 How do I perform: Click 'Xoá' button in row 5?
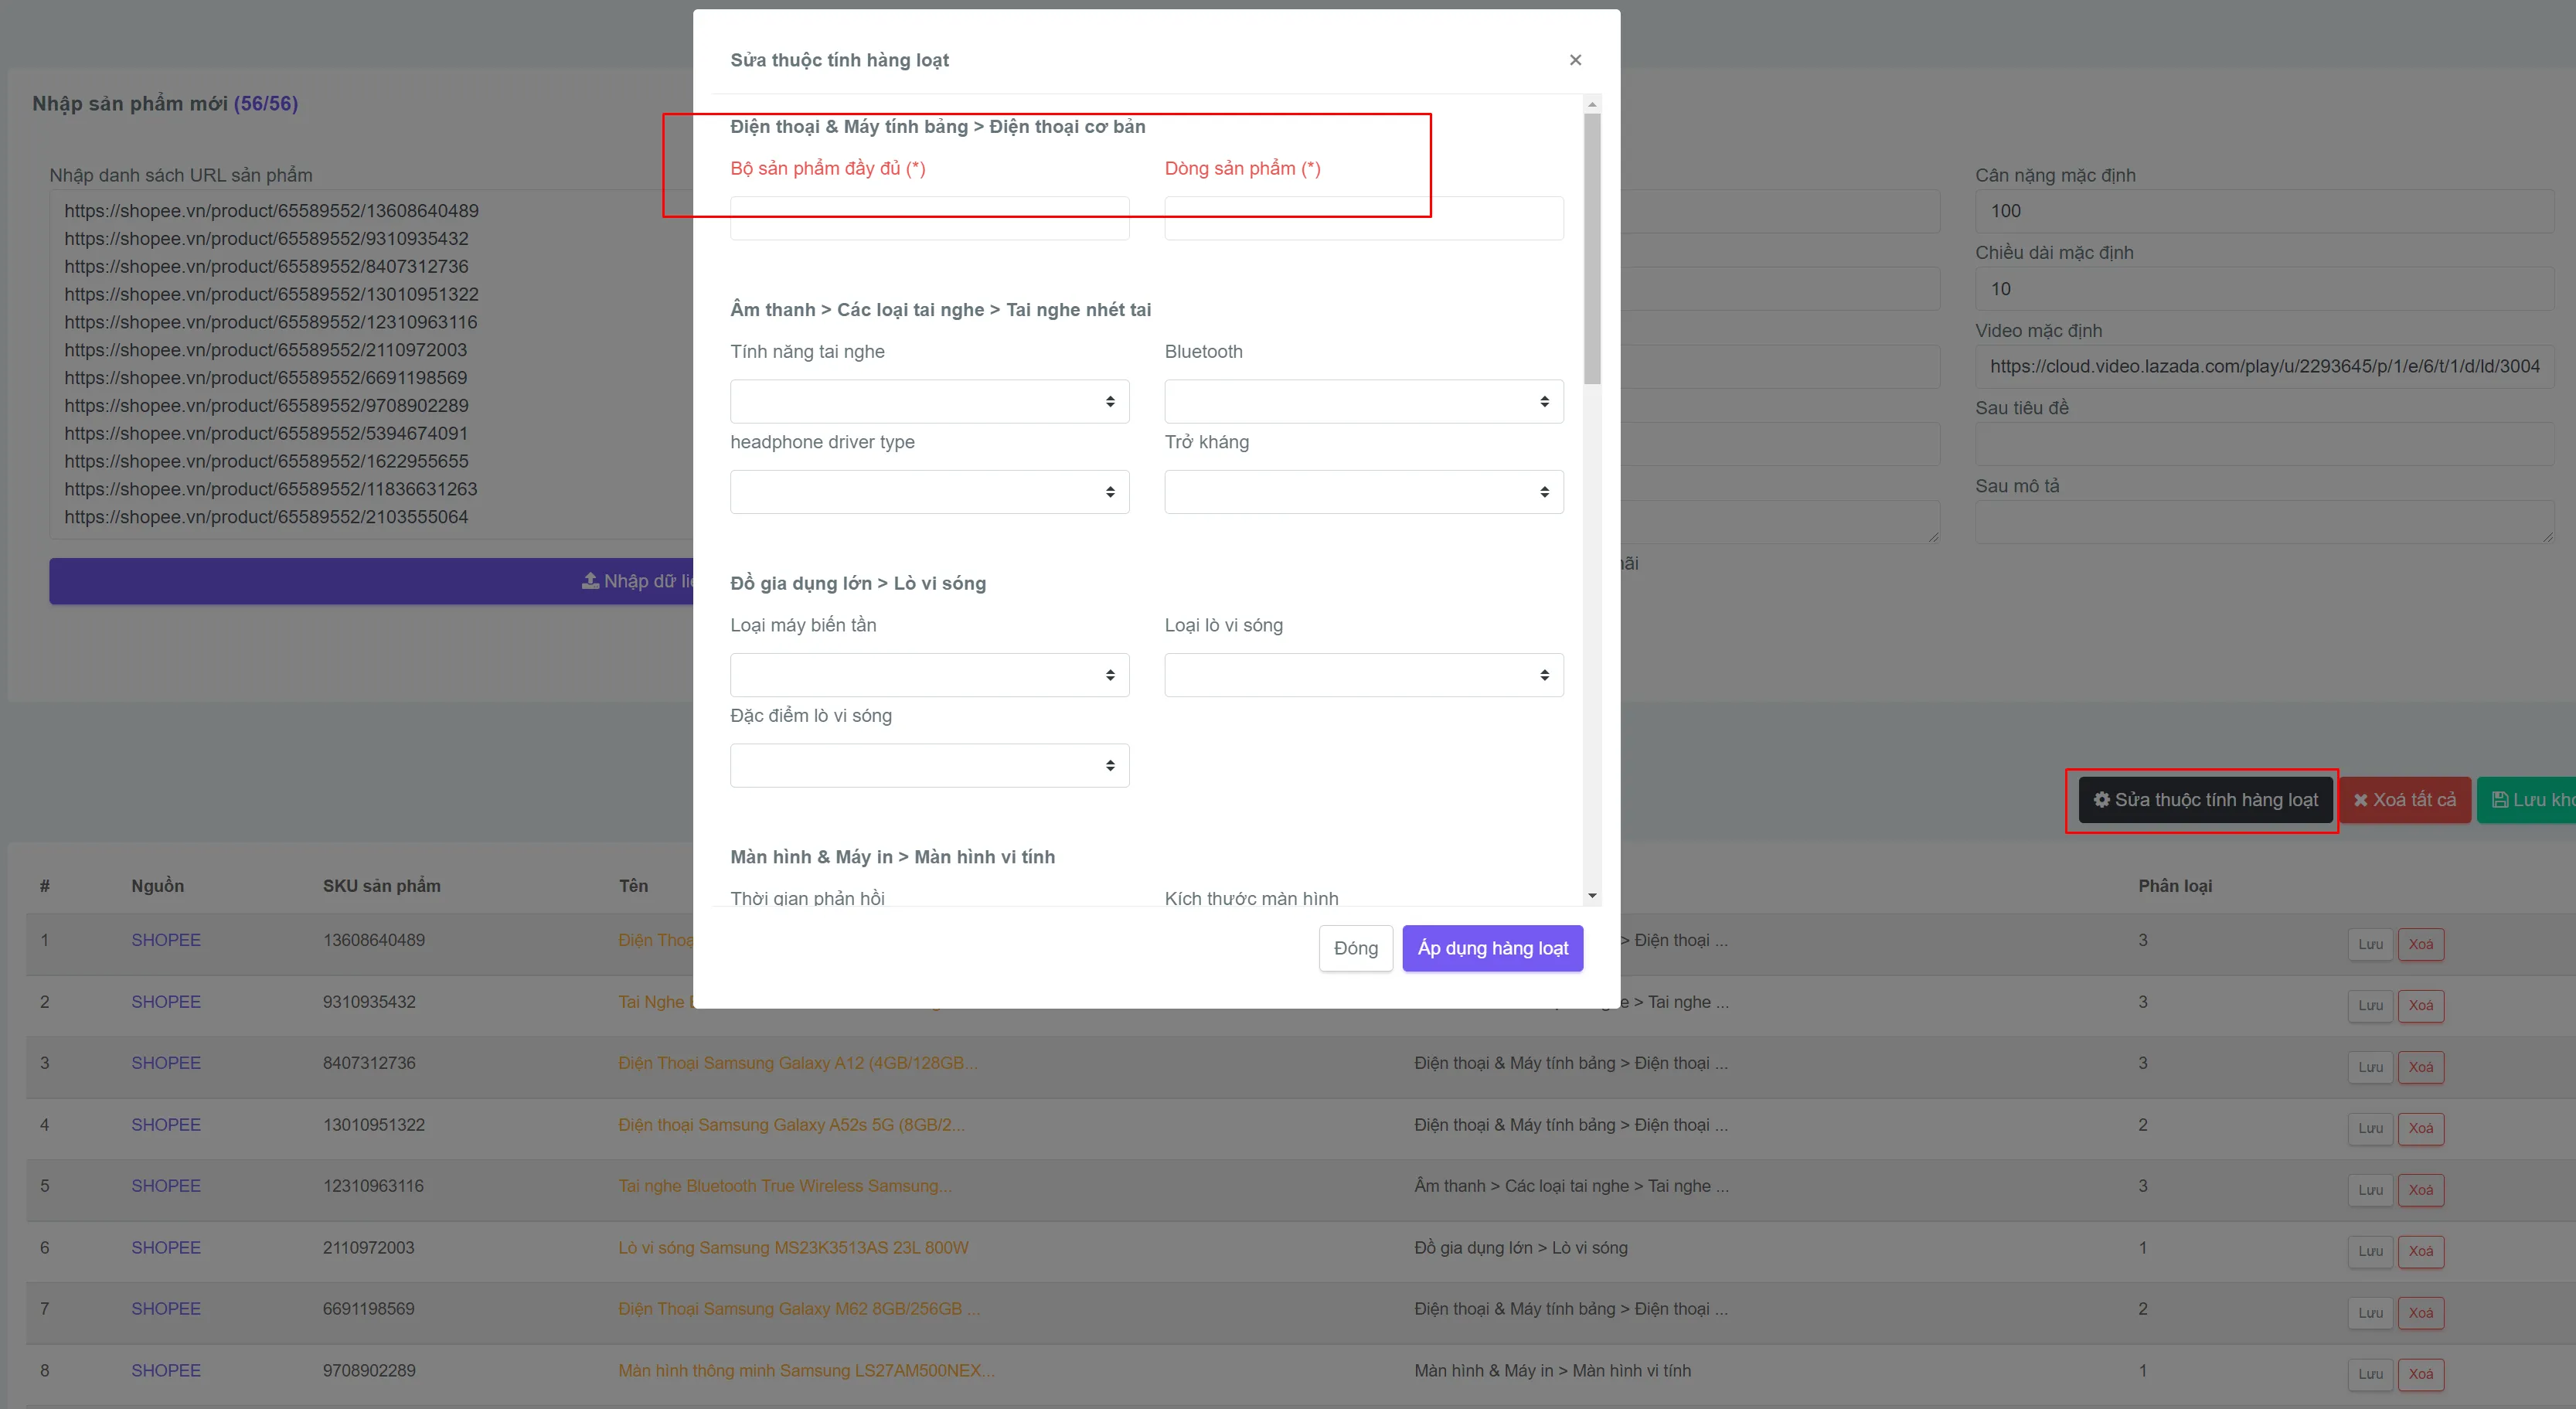tap(2420, 1190)
